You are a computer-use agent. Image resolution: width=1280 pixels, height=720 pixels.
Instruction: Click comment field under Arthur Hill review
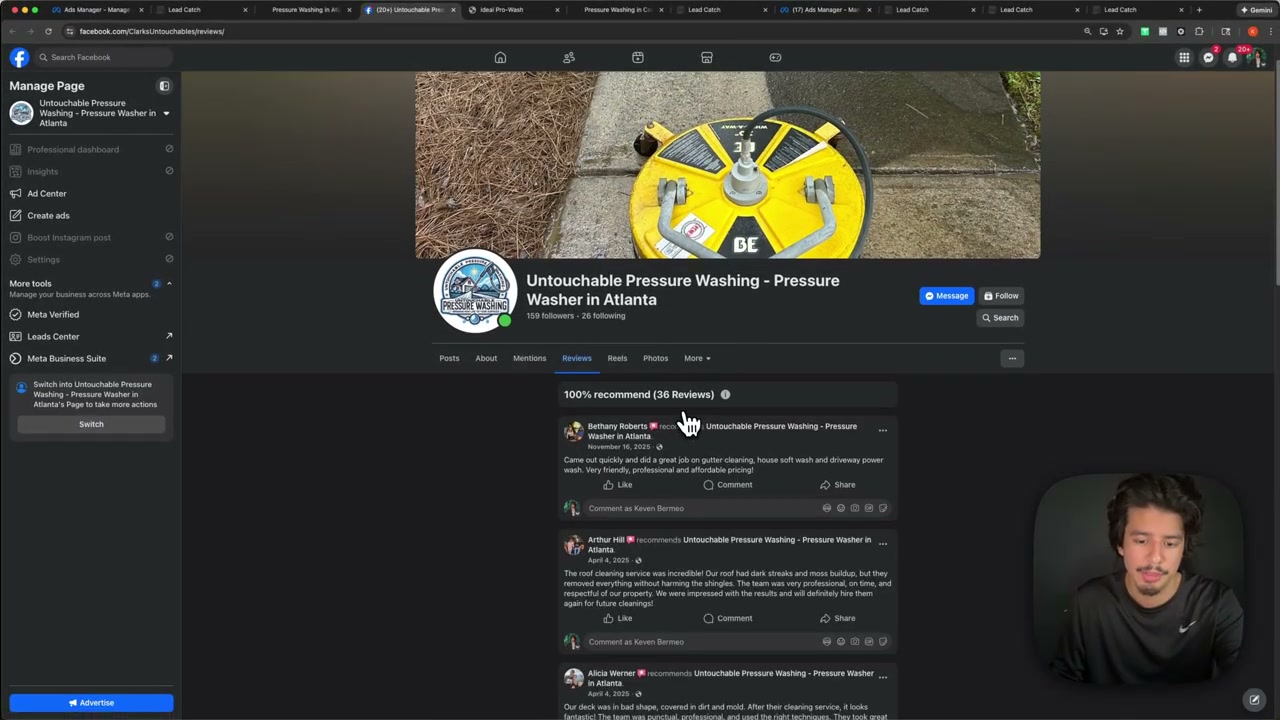tap(737, 642)
